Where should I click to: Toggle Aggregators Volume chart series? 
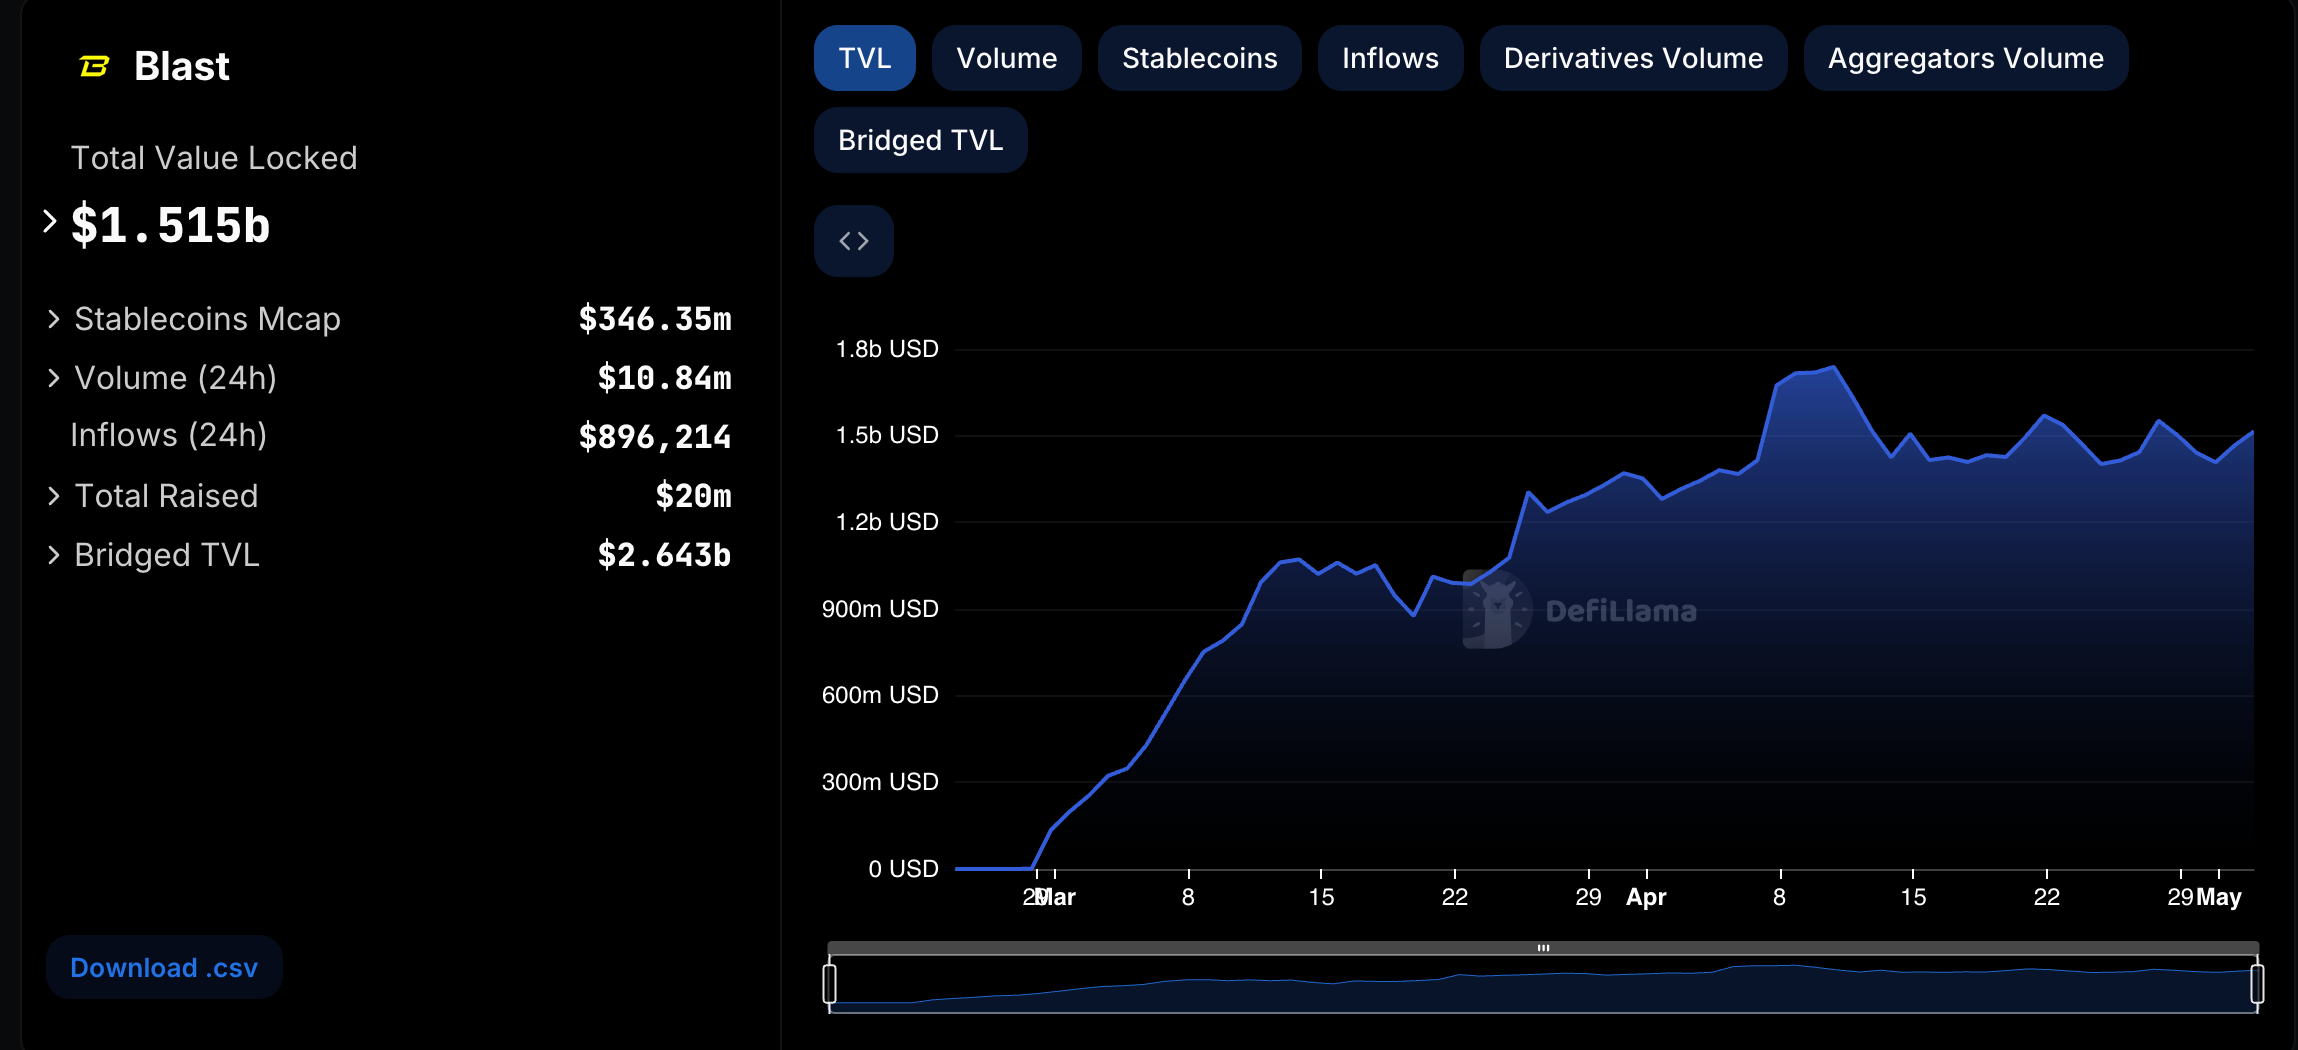[1966, 58]
